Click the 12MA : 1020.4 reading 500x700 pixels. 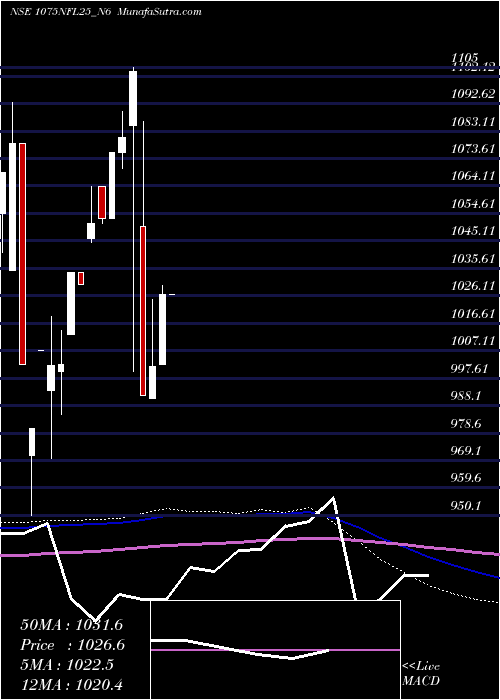72,684
